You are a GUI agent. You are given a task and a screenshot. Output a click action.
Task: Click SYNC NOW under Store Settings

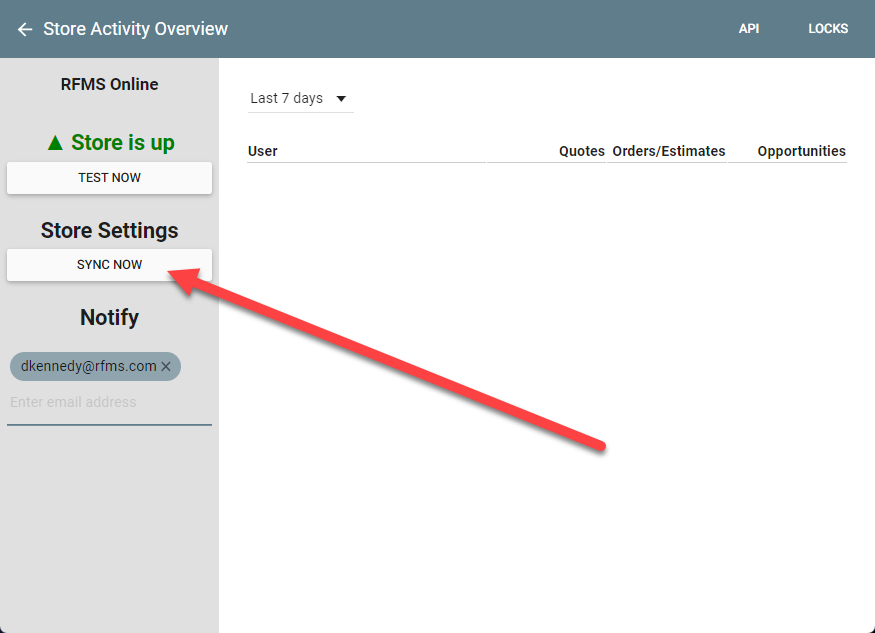click(x=109, y=264)
